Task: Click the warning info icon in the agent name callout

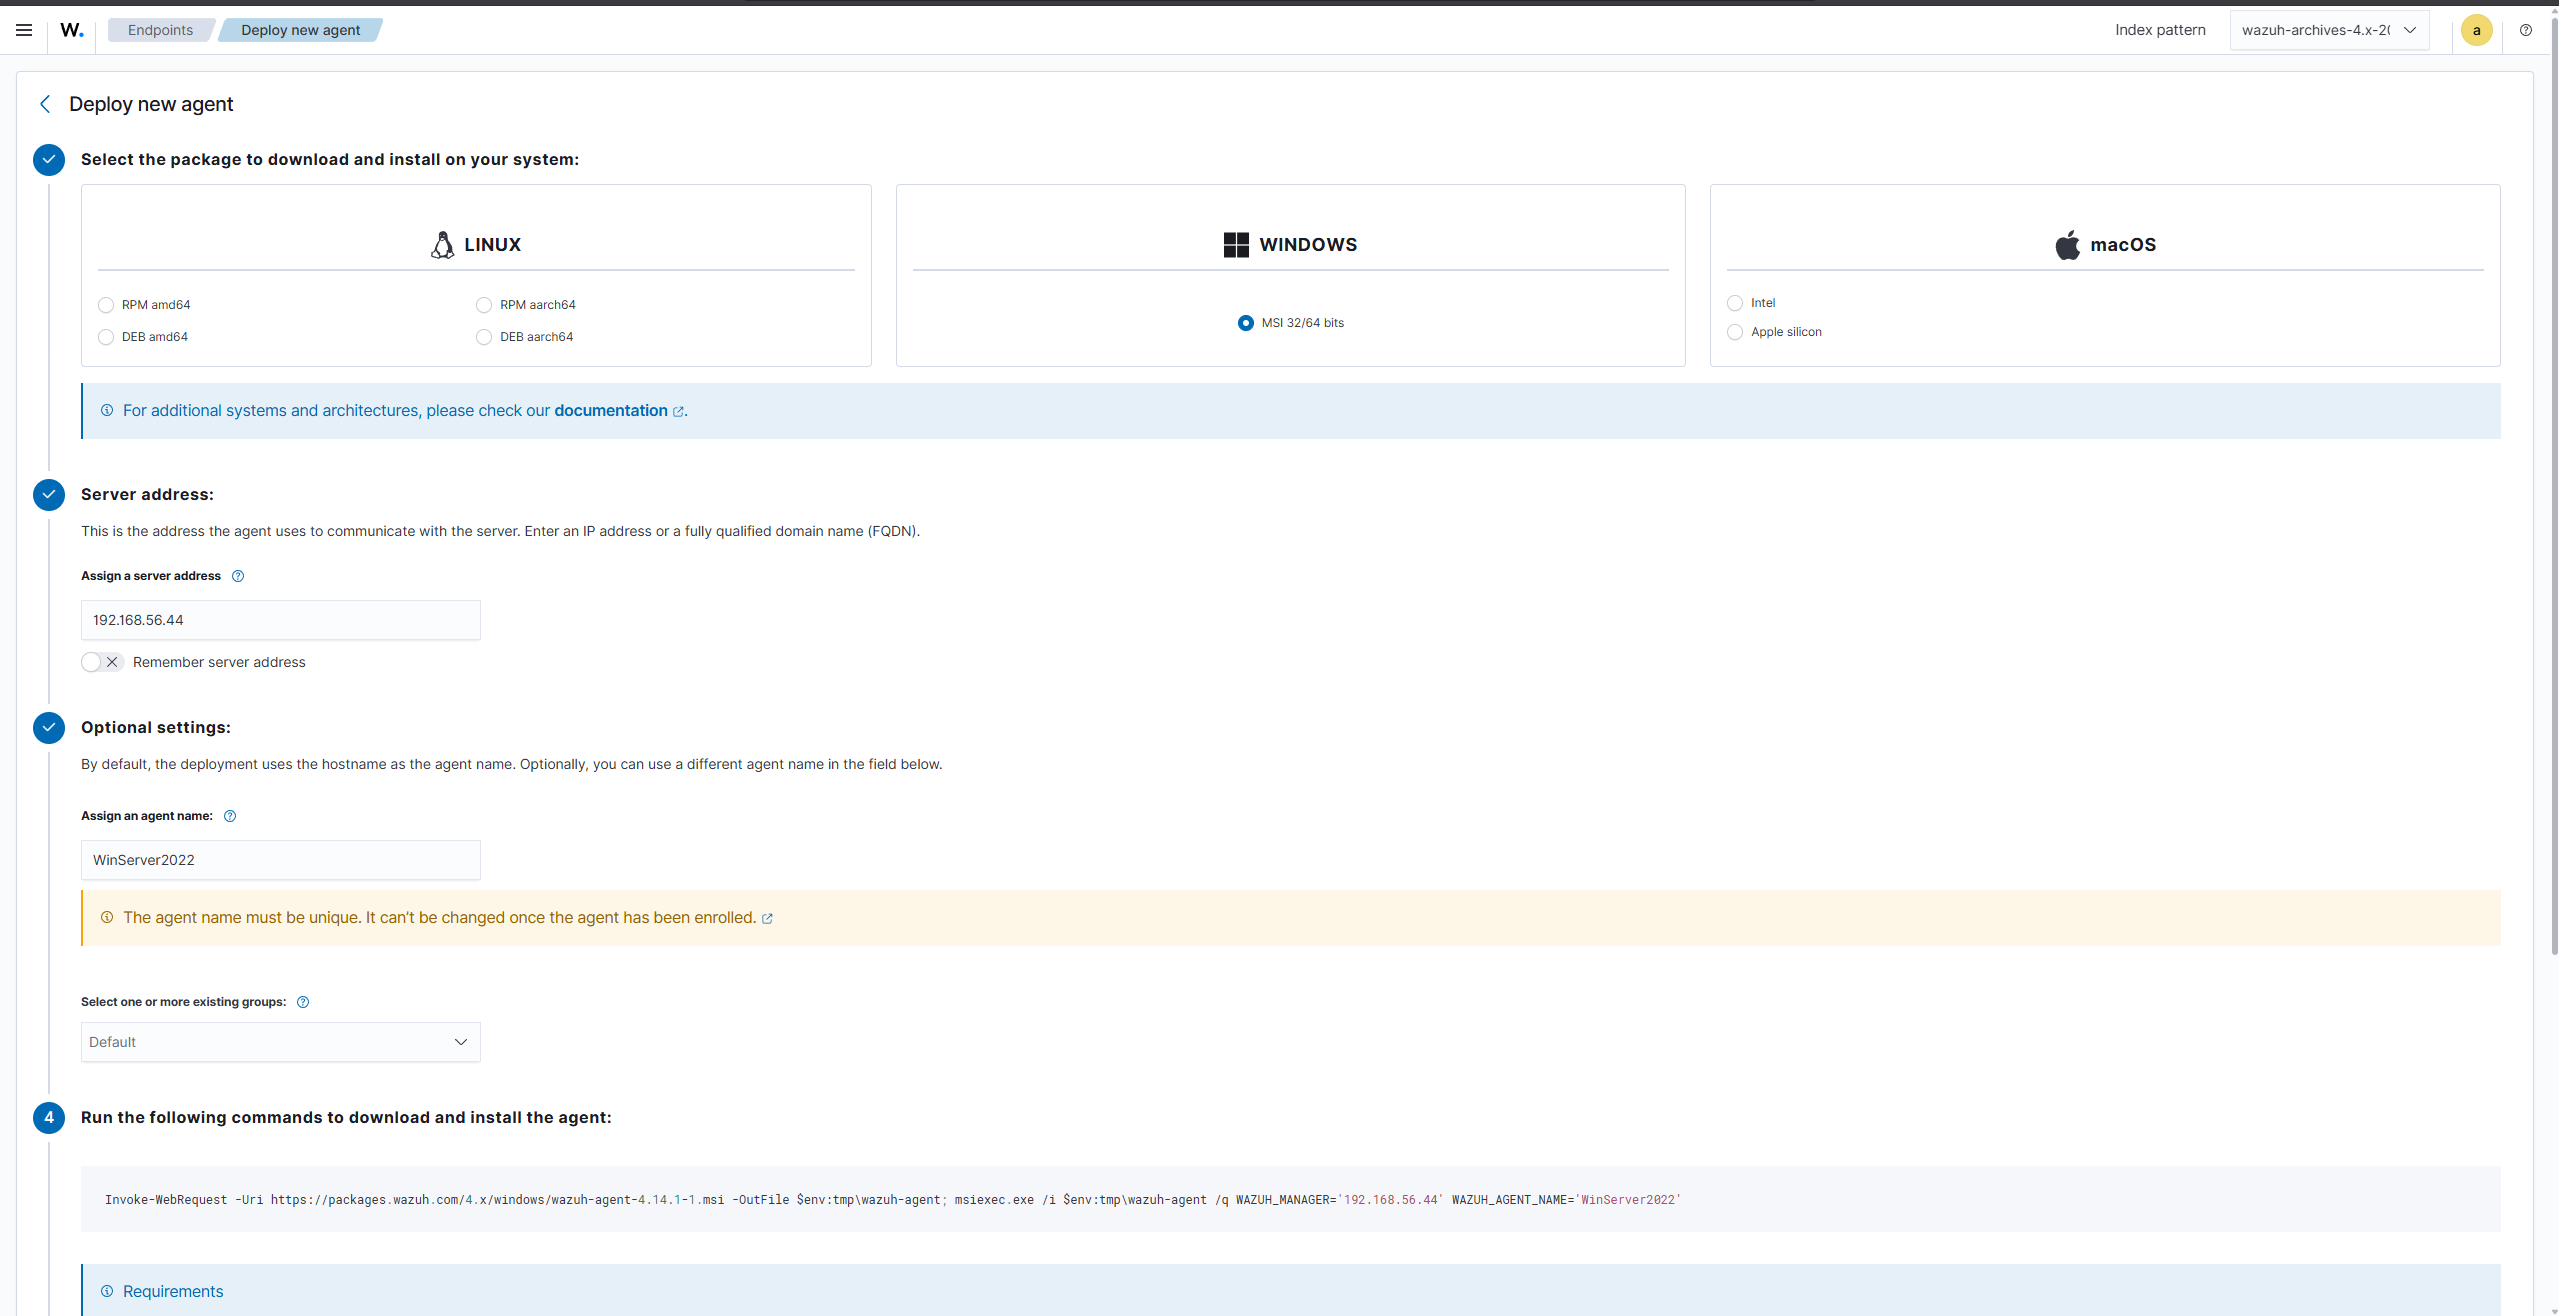Action: 107,917
